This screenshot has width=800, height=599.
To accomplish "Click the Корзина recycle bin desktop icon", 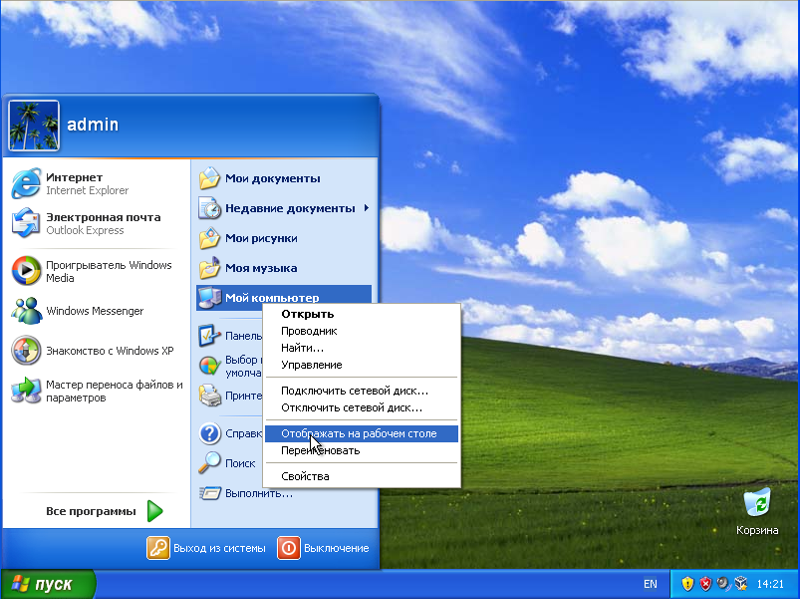I will pyautogui.click(x=757, y=503).
